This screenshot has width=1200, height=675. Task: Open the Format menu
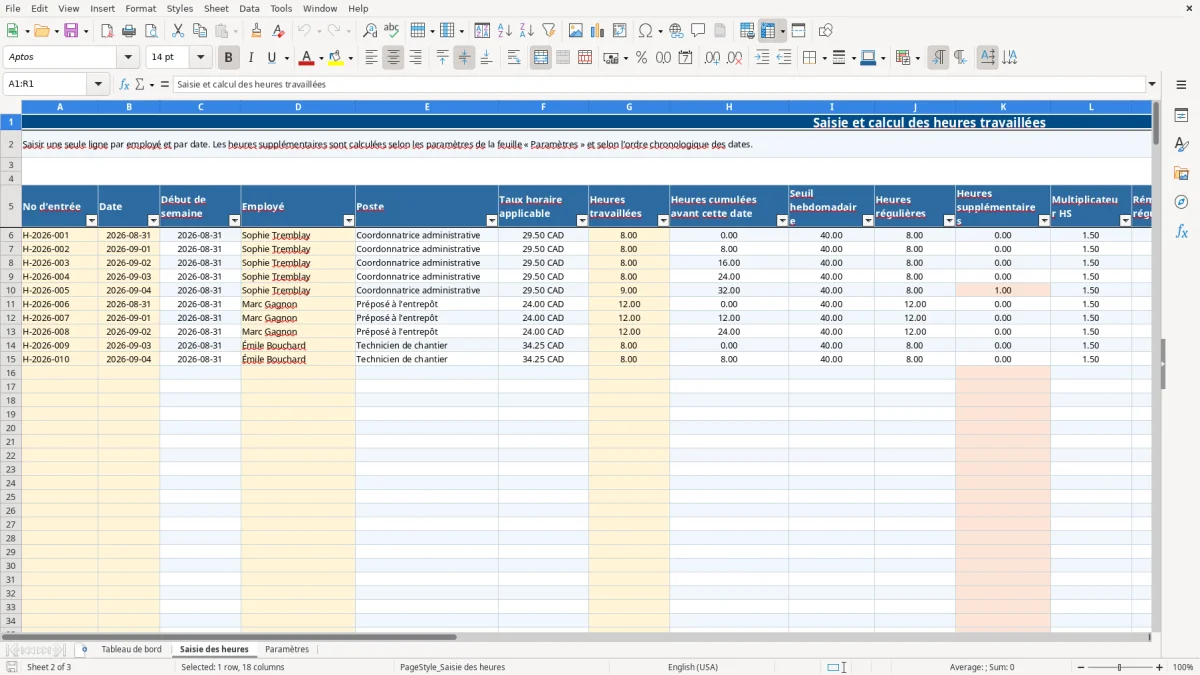point(141,8)
